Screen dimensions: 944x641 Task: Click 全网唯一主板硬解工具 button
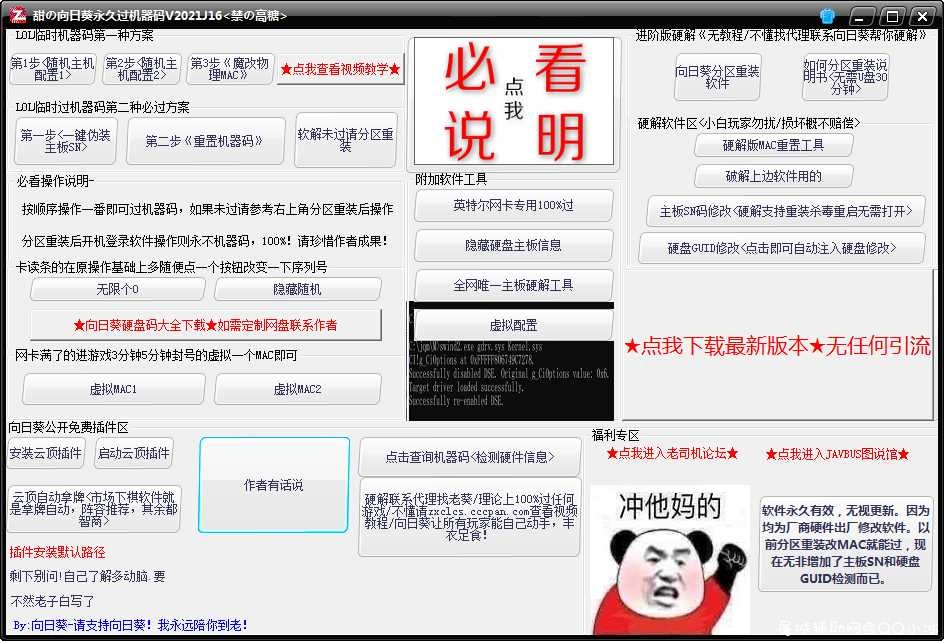(514, 285)
